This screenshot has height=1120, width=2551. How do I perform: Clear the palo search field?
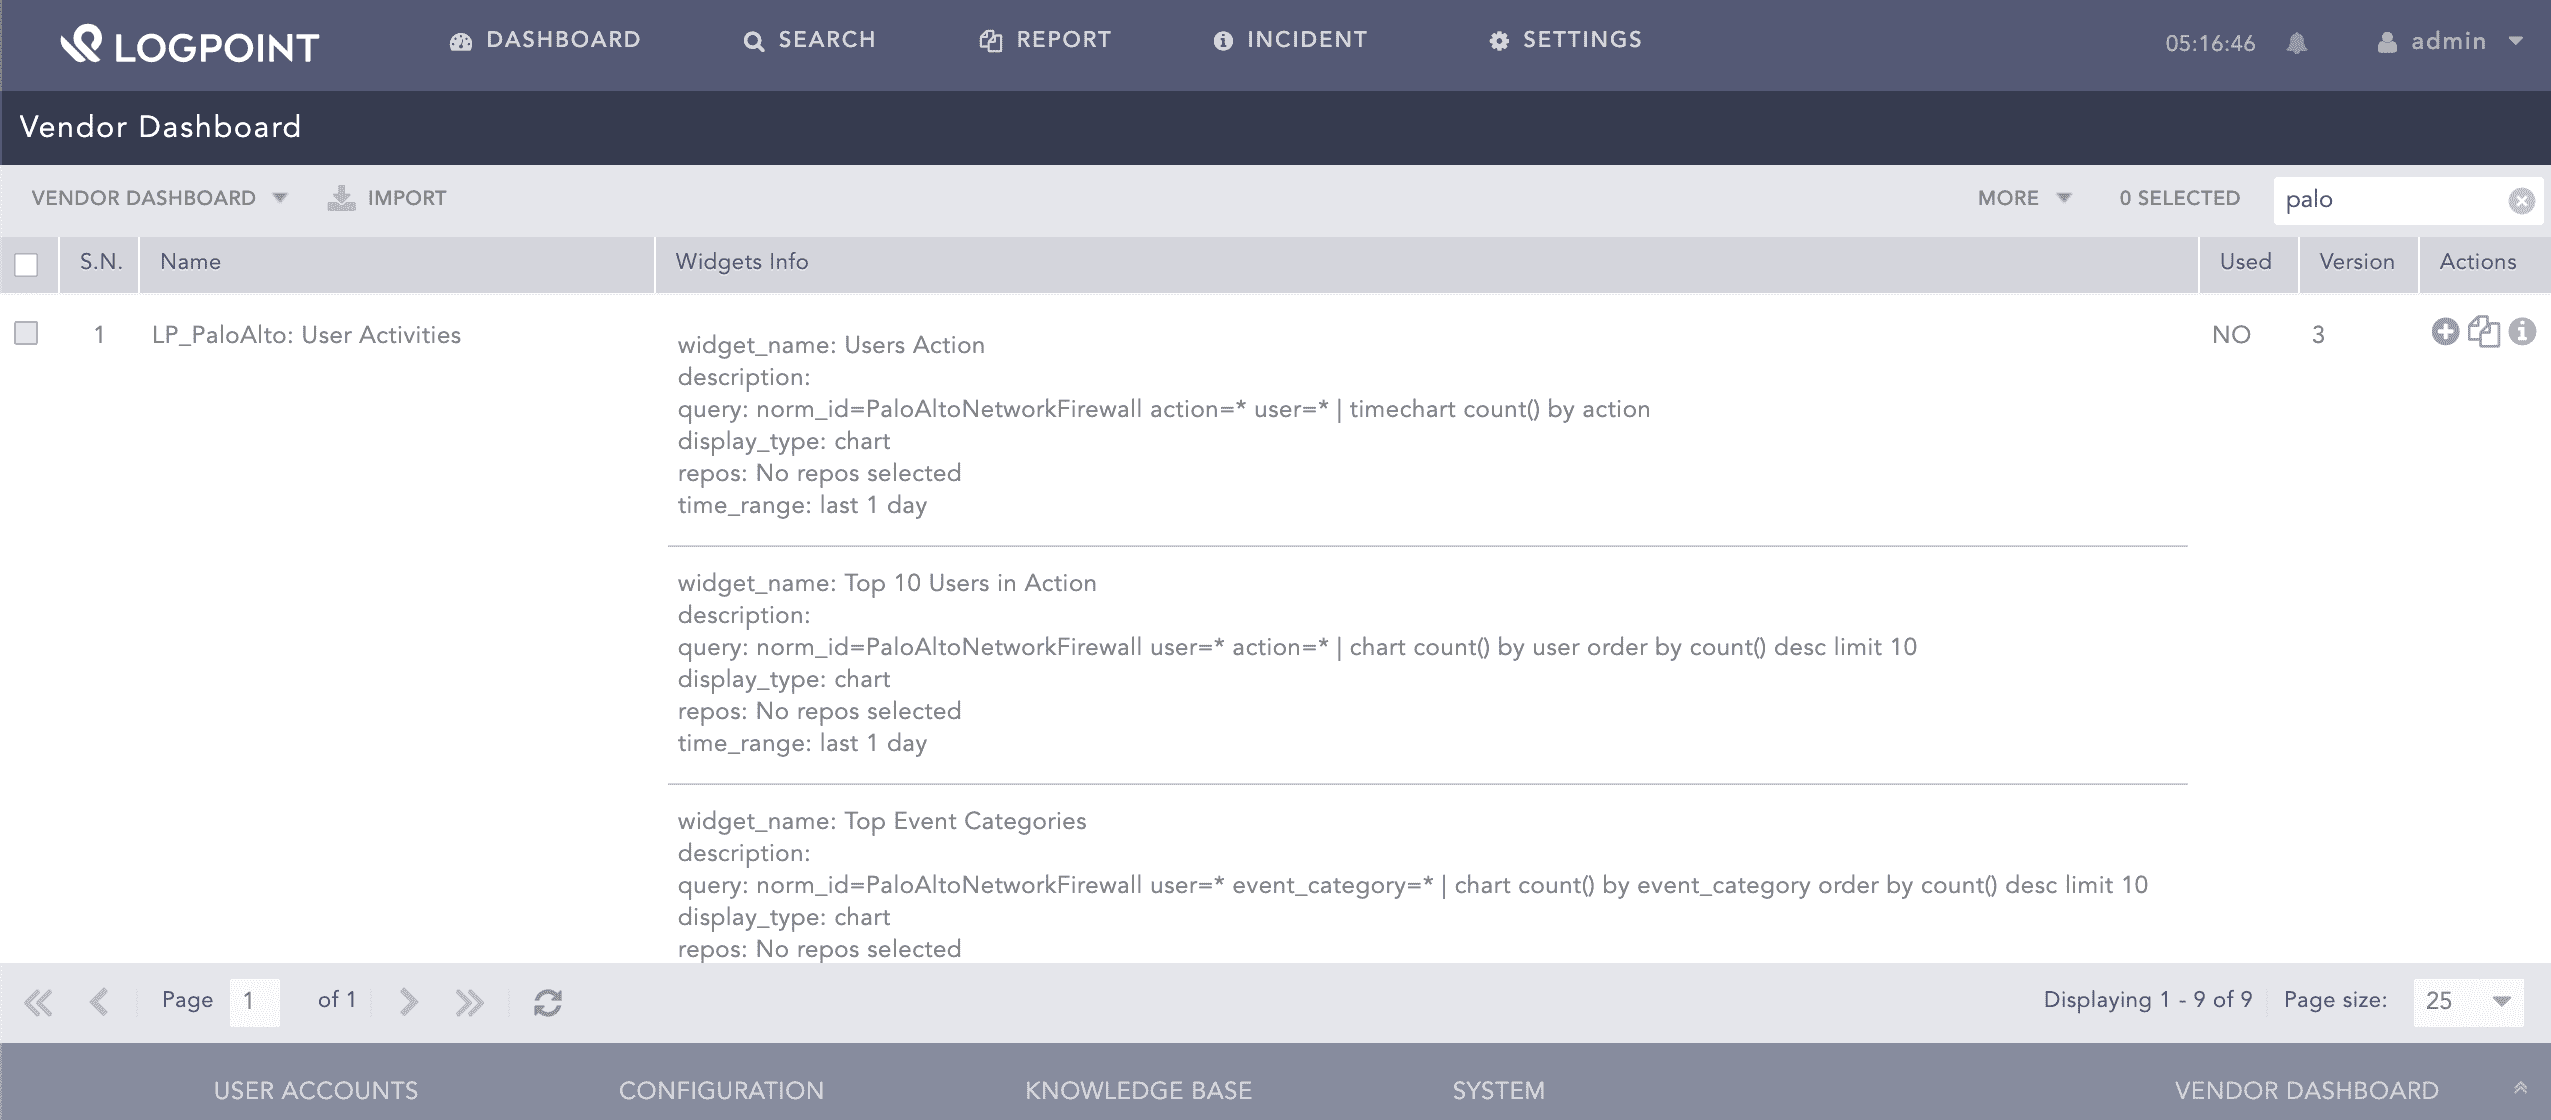pyautogui.click(x=2521, y=201)
